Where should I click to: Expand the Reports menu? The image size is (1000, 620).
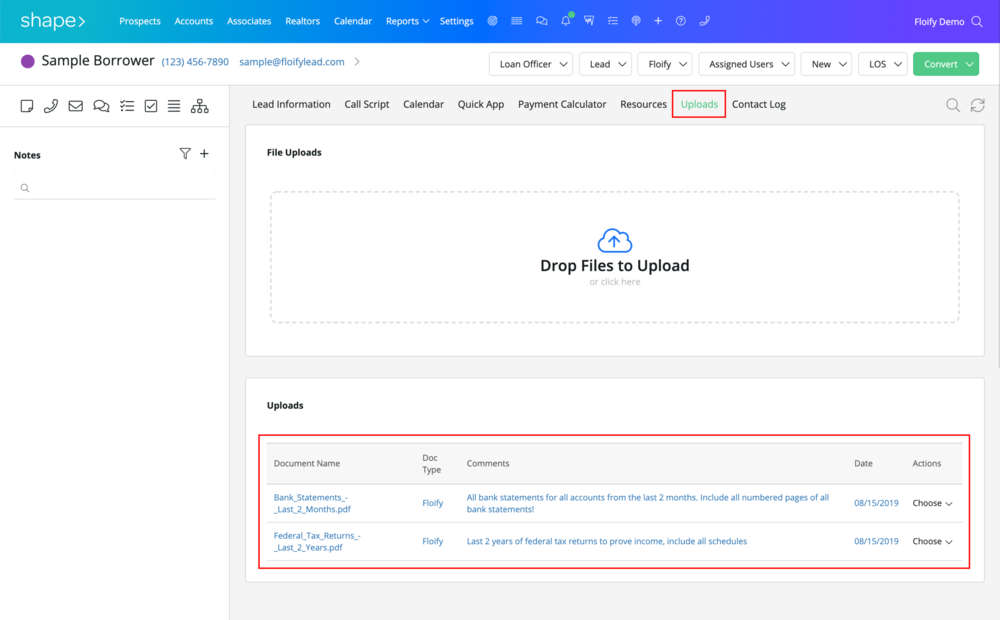click(407, 21)
